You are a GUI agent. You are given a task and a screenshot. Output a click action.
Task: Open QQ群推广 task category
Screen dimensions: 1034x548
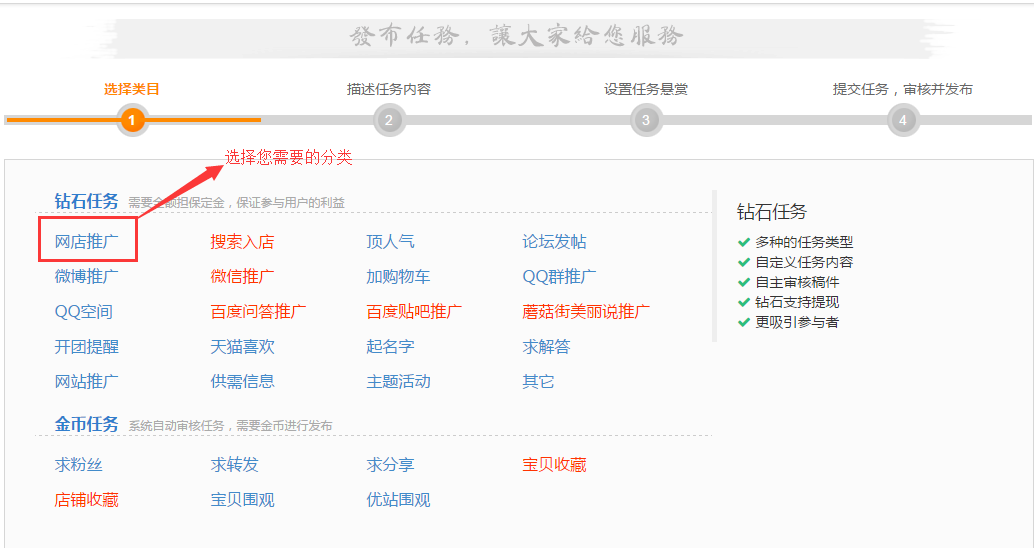coord(559,277)
